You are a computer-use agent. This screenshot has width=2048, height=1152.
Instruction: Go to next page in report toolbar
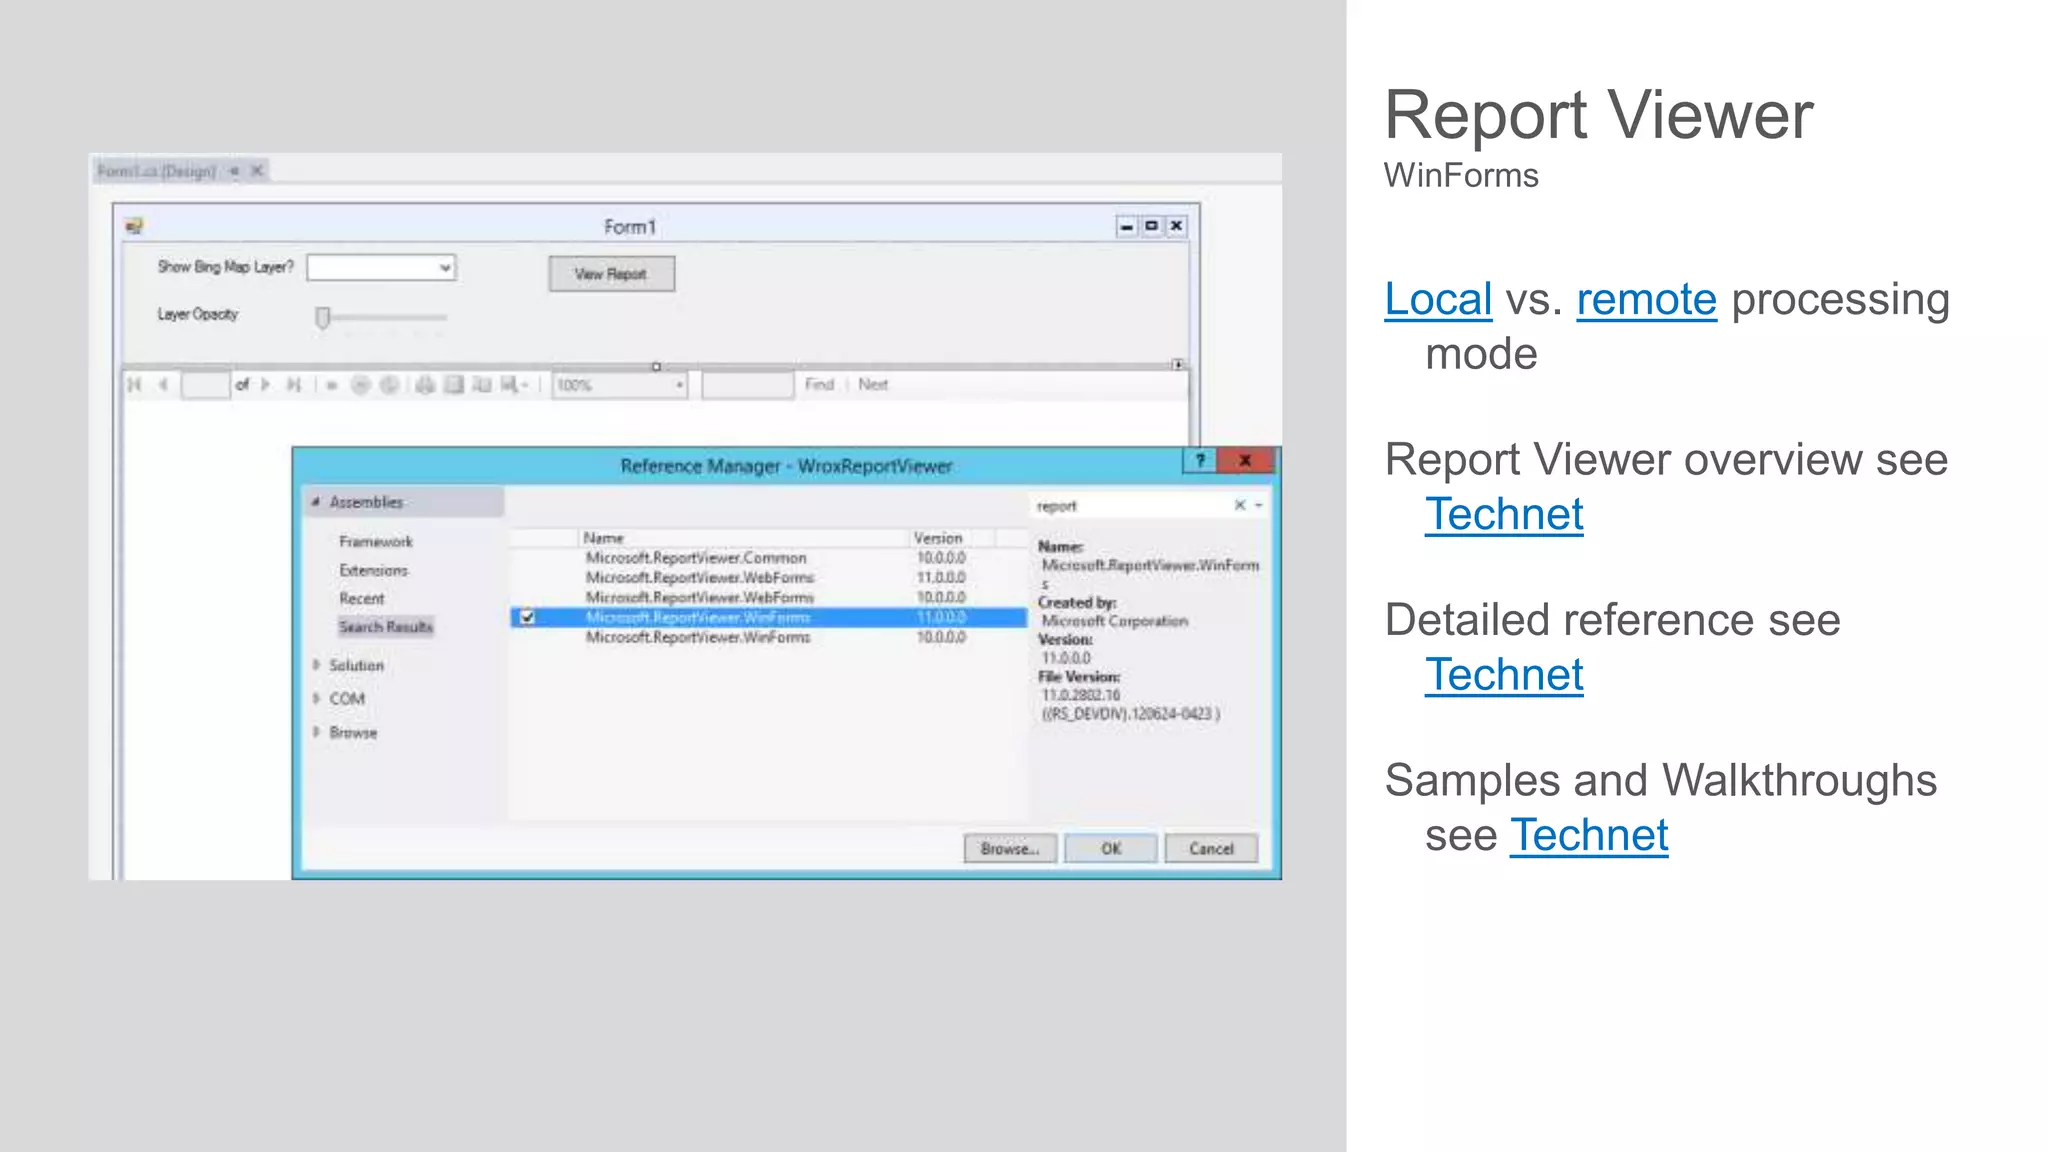pos(266,385)
